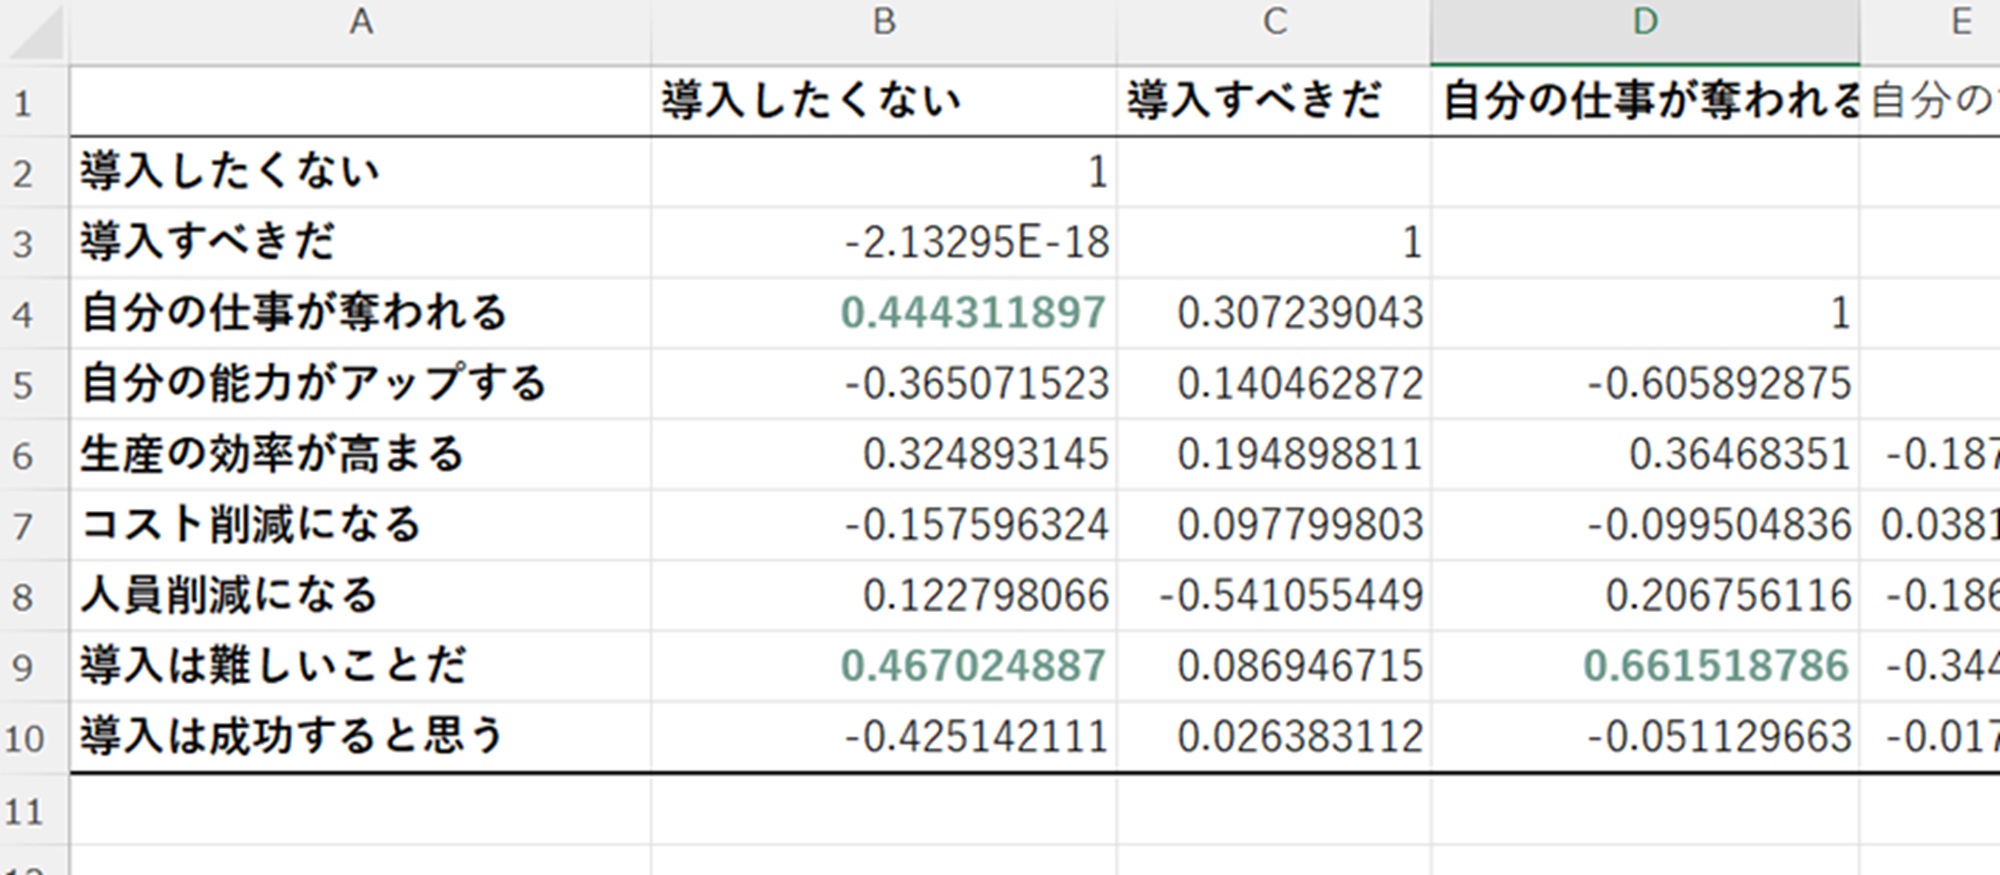
Task: Select highlighted column D header
Action: (1645, 22)
